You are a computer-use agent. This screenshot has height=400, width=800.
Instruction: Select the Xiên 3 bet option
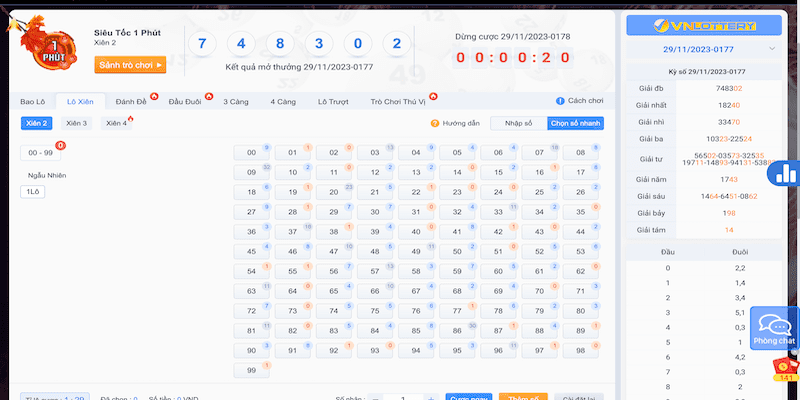point(77,123)
